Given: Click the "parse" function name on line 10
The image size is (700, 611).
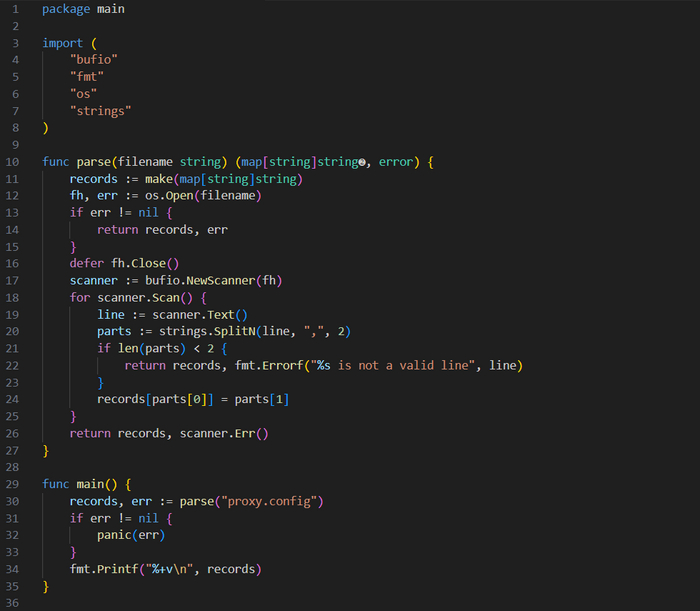Looking at the screenshot, I should point(94,162).
